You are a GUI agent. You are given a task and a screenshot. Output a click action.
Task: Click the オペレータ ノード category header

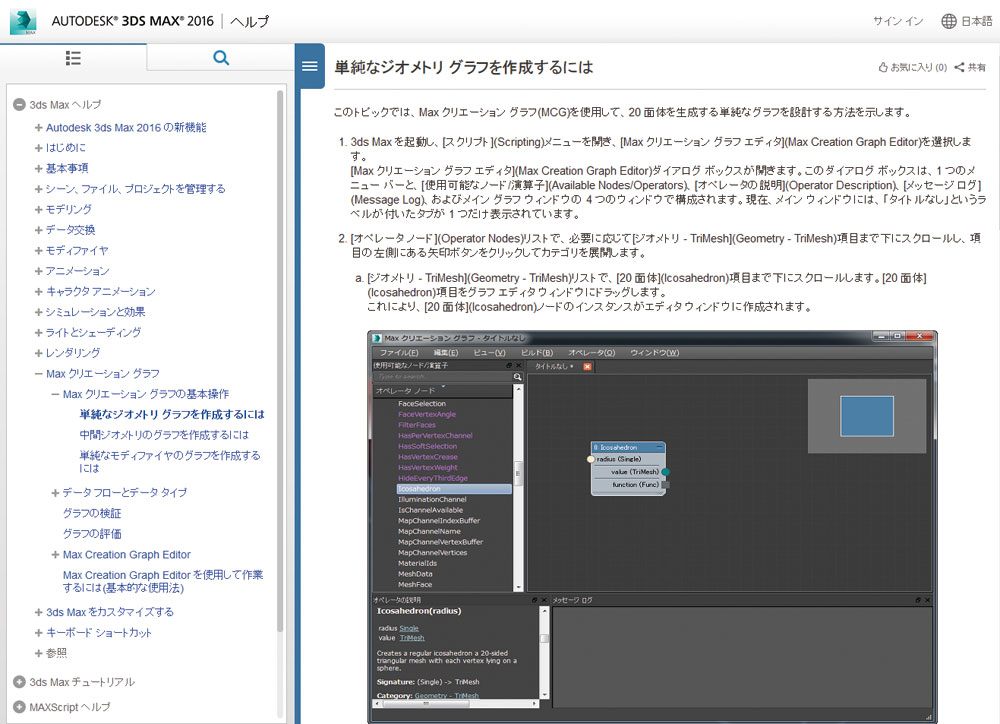[x=443, y=391]
